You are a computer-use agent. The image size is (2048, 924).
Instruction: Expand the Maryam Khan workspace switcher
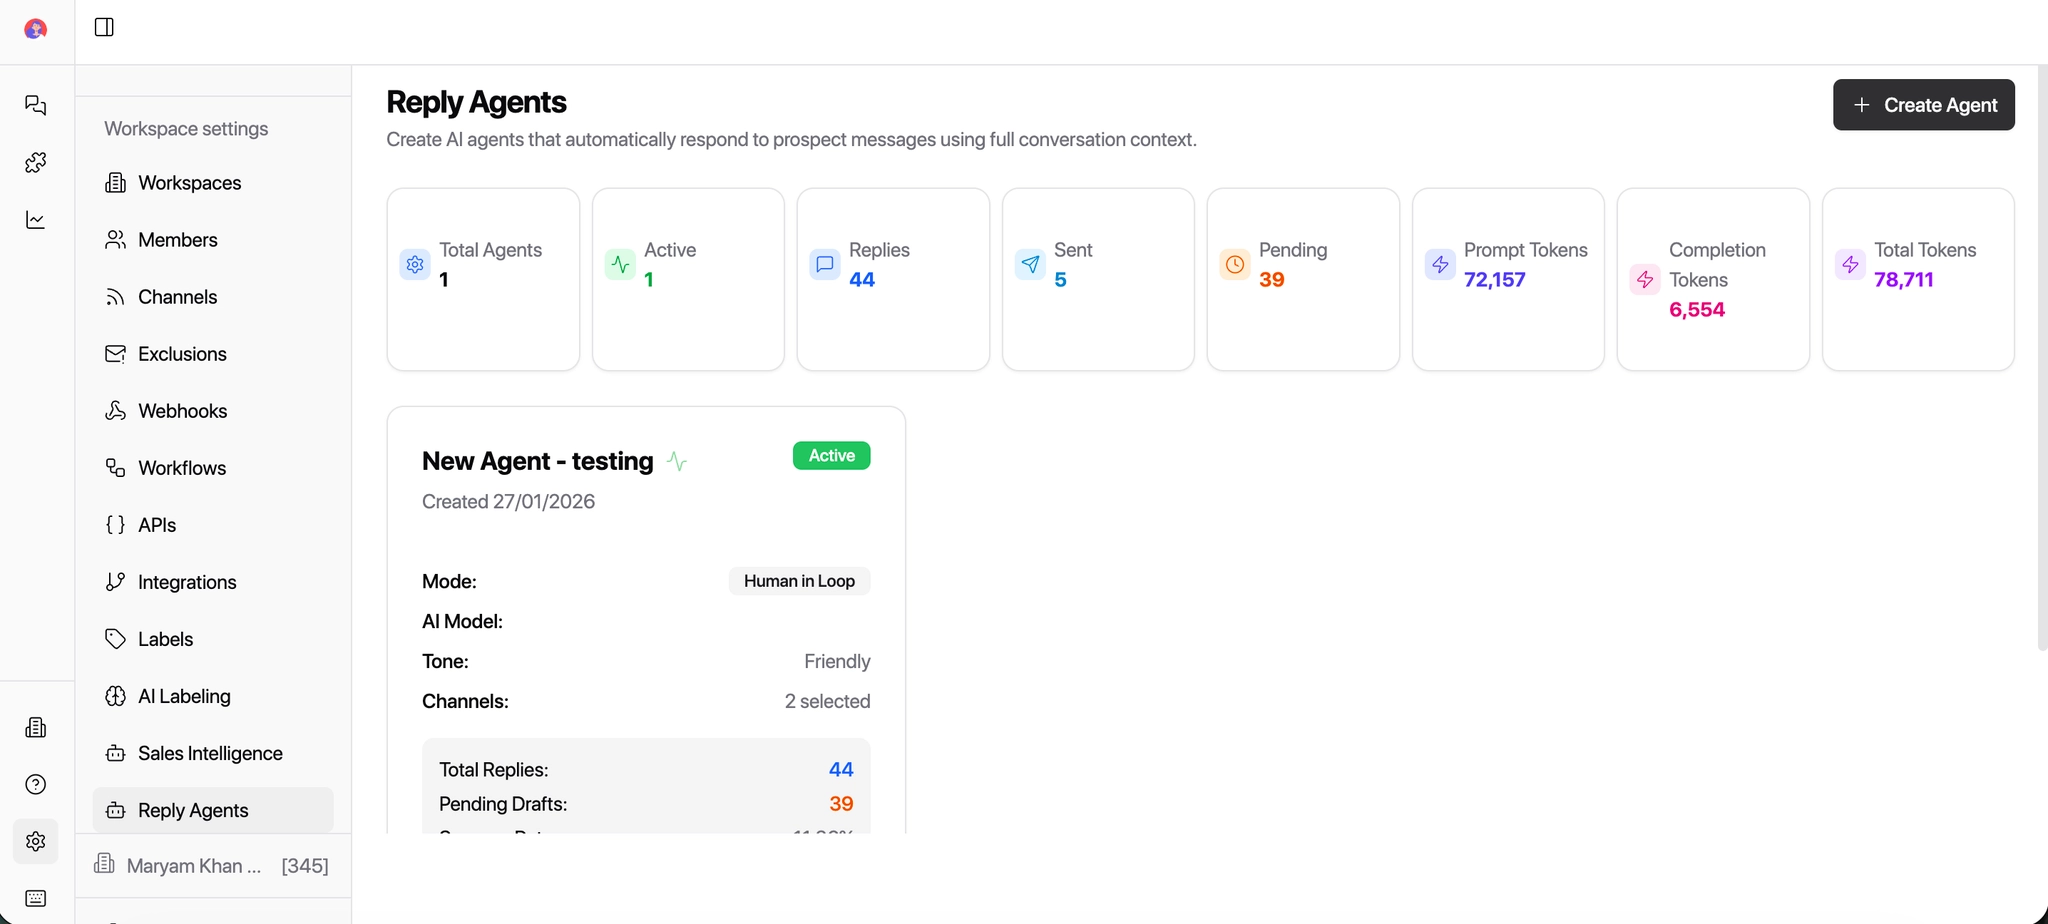(212, 865)
